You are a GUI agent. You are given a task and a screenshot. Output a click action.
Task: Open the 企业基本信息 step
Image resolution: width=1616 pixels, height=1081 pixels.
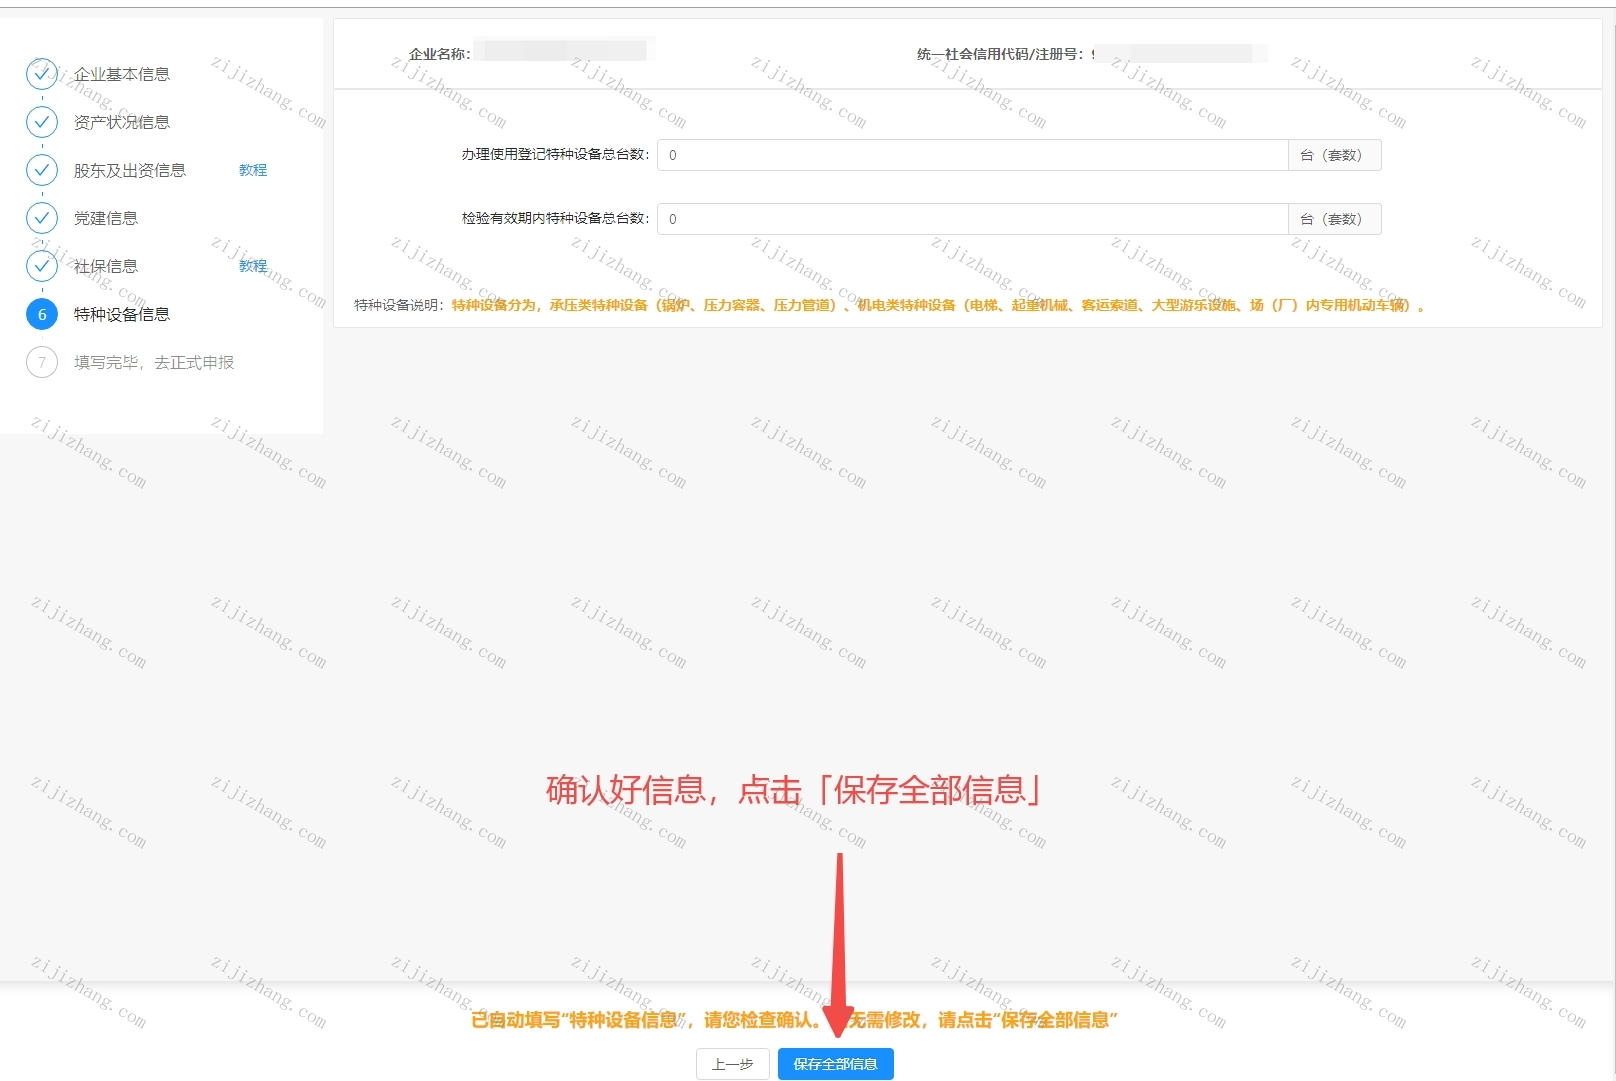(x=122, y=74)
